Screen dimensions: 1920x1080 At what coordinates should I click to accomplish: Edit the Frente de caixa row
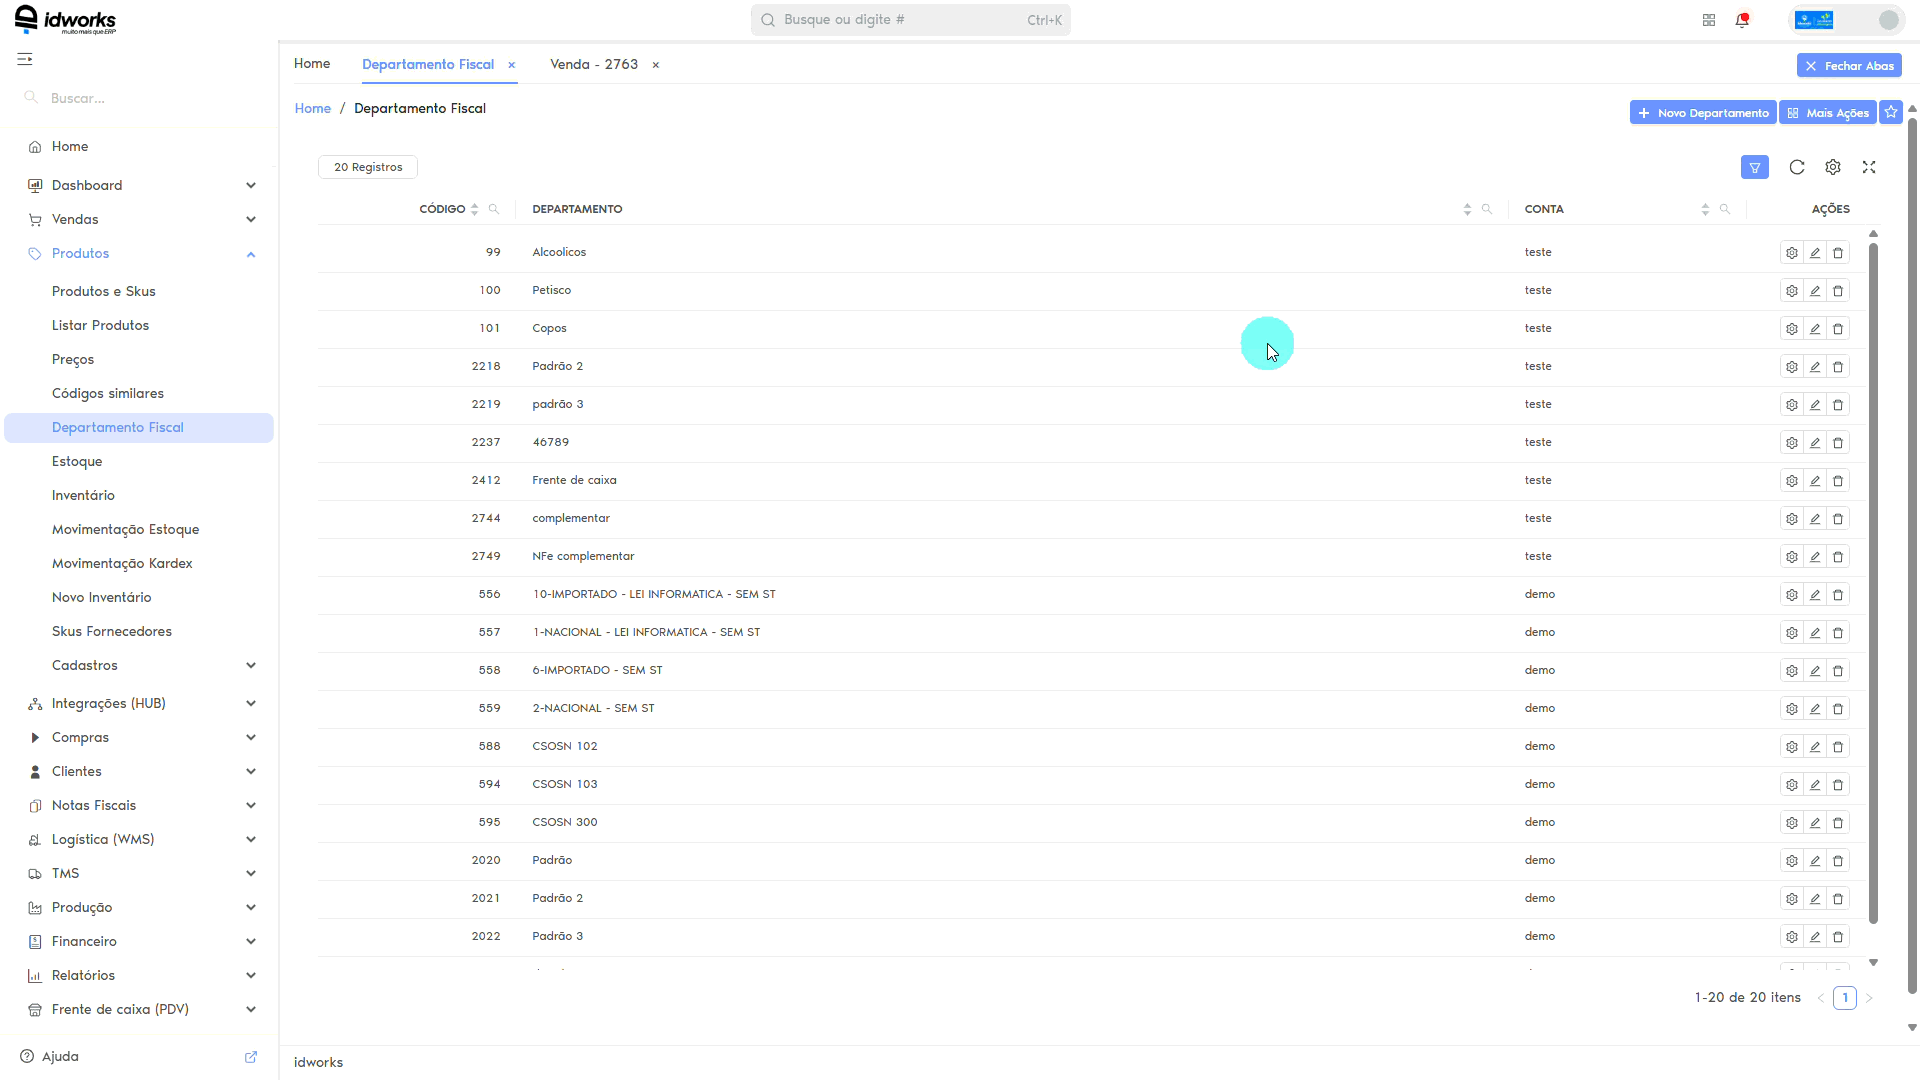pos(1815,481)
